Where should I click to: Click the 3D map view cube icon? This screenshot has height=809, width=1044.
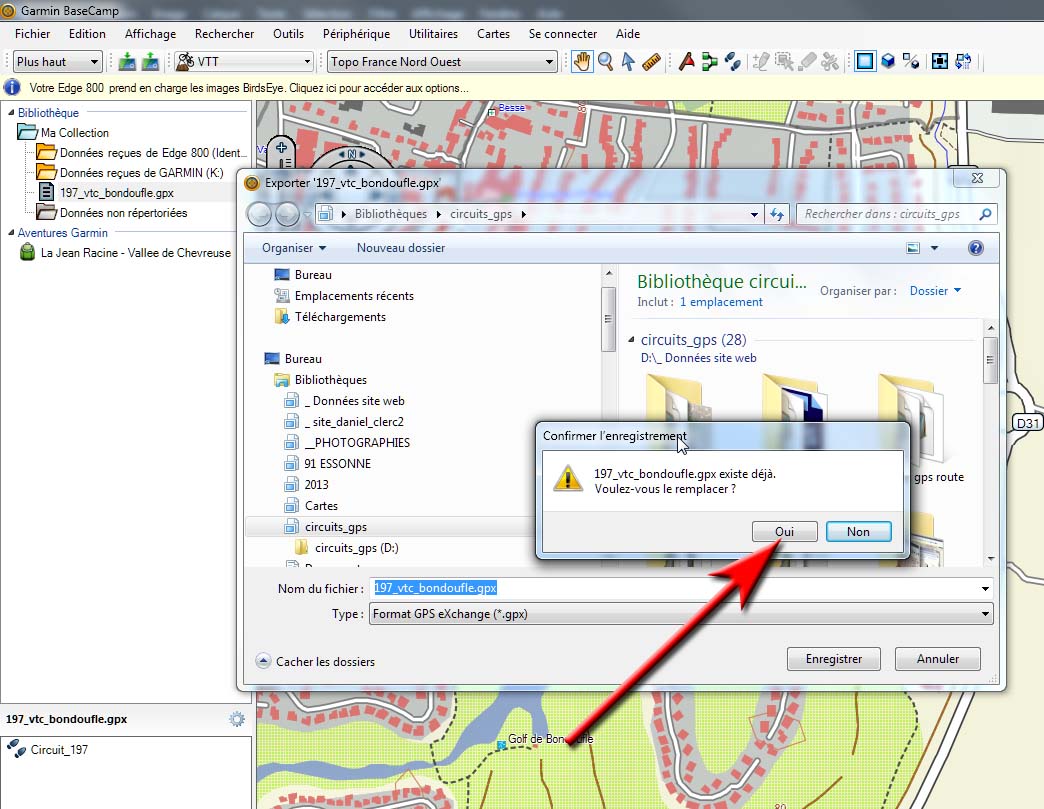[x=888, y=62]
